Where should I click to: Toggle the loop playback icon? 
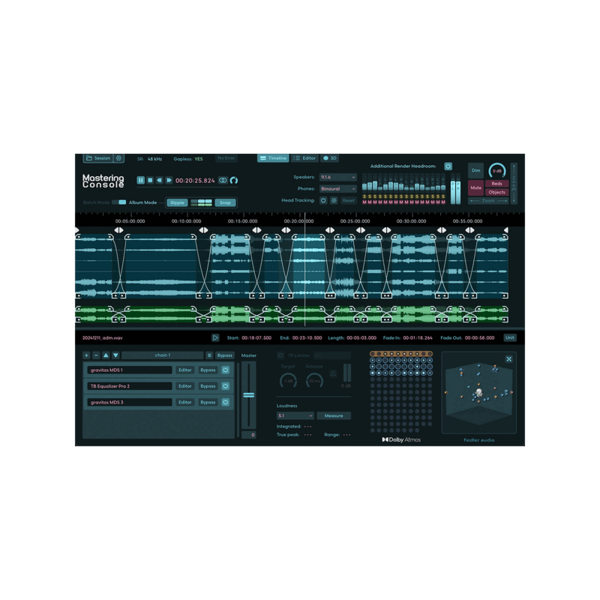(223, 180)
